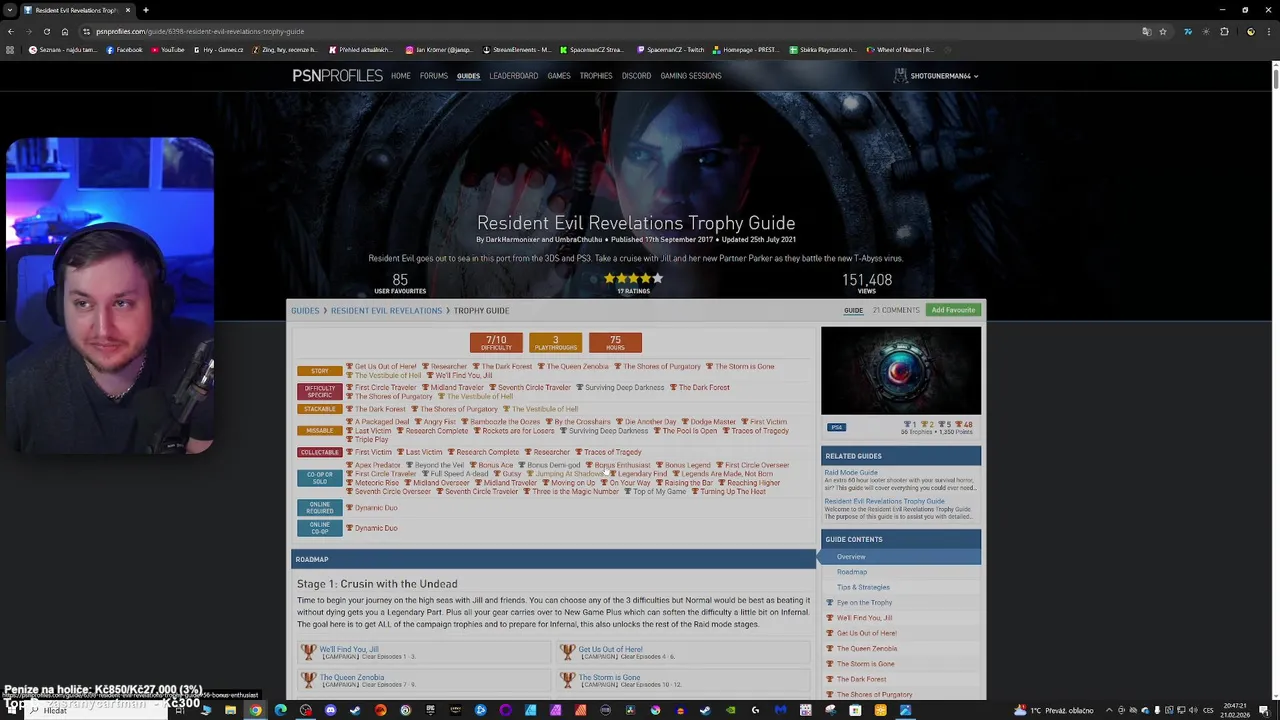
Task: Open the browser home page icon
Action: (65, 31)
